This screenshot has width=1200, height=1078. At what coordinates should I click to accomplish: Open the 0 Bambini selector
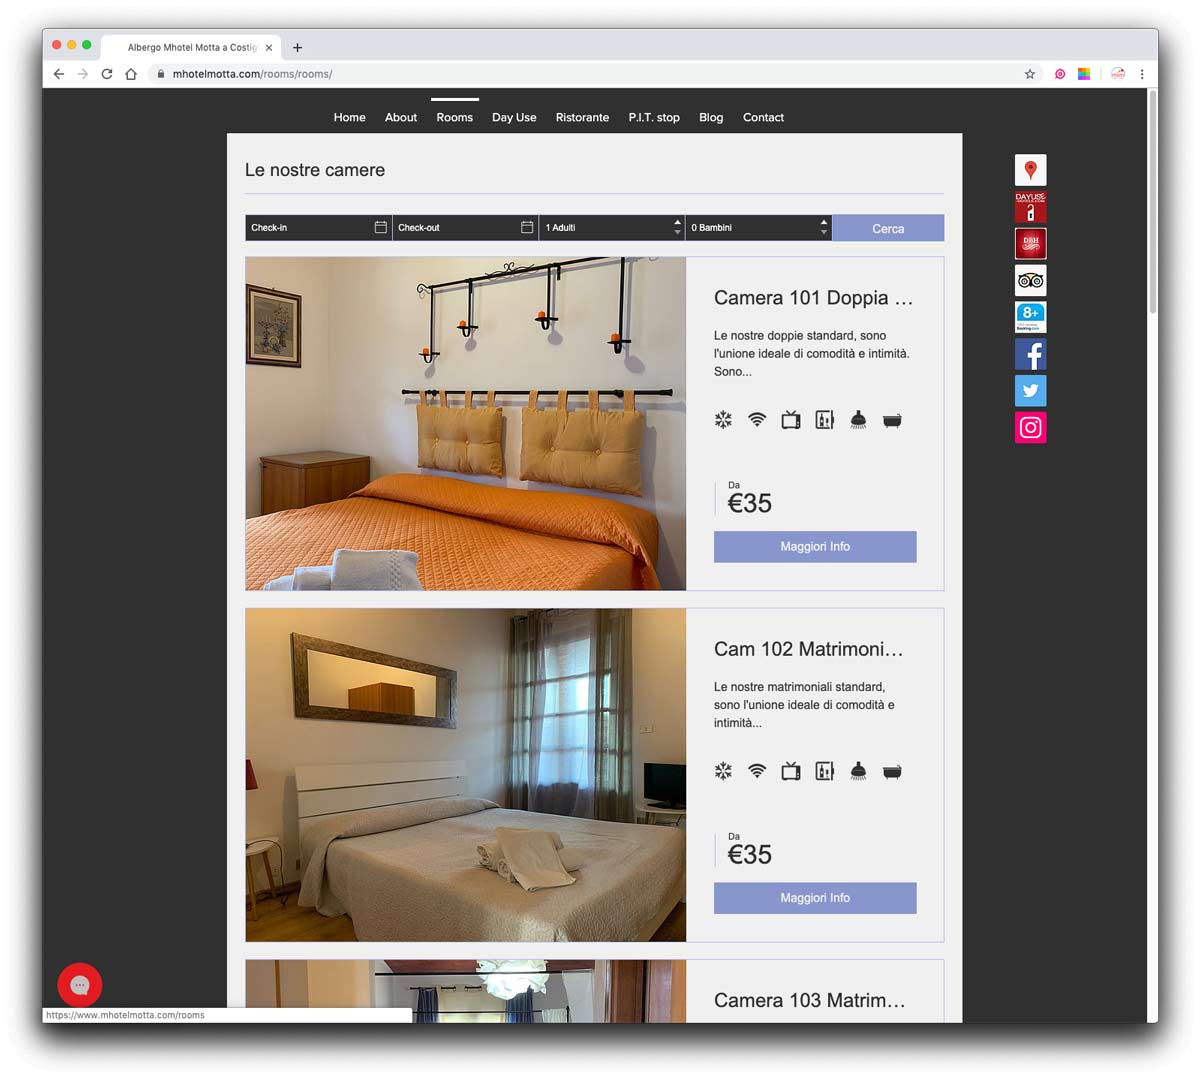tap(758, 227)
